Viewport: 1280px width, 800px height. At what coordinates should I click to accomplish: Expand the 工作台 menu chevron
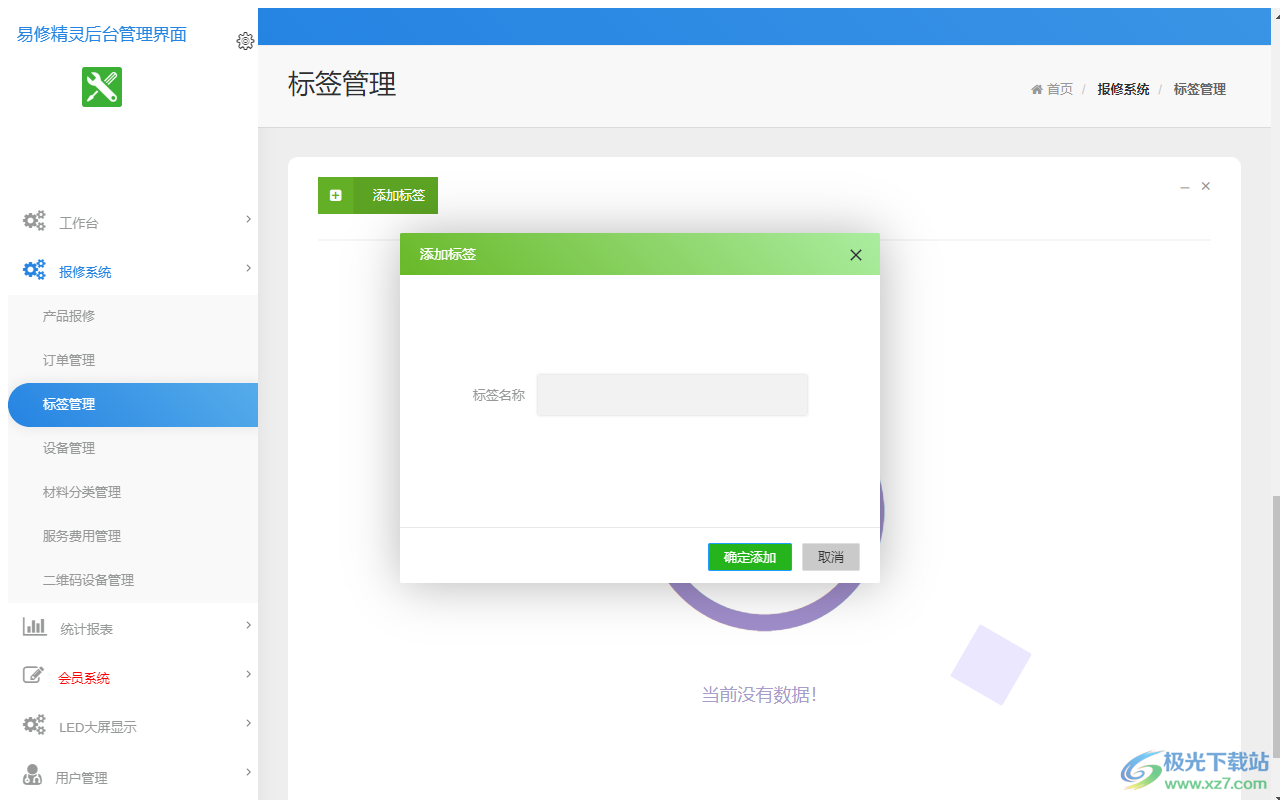[248, 219]
